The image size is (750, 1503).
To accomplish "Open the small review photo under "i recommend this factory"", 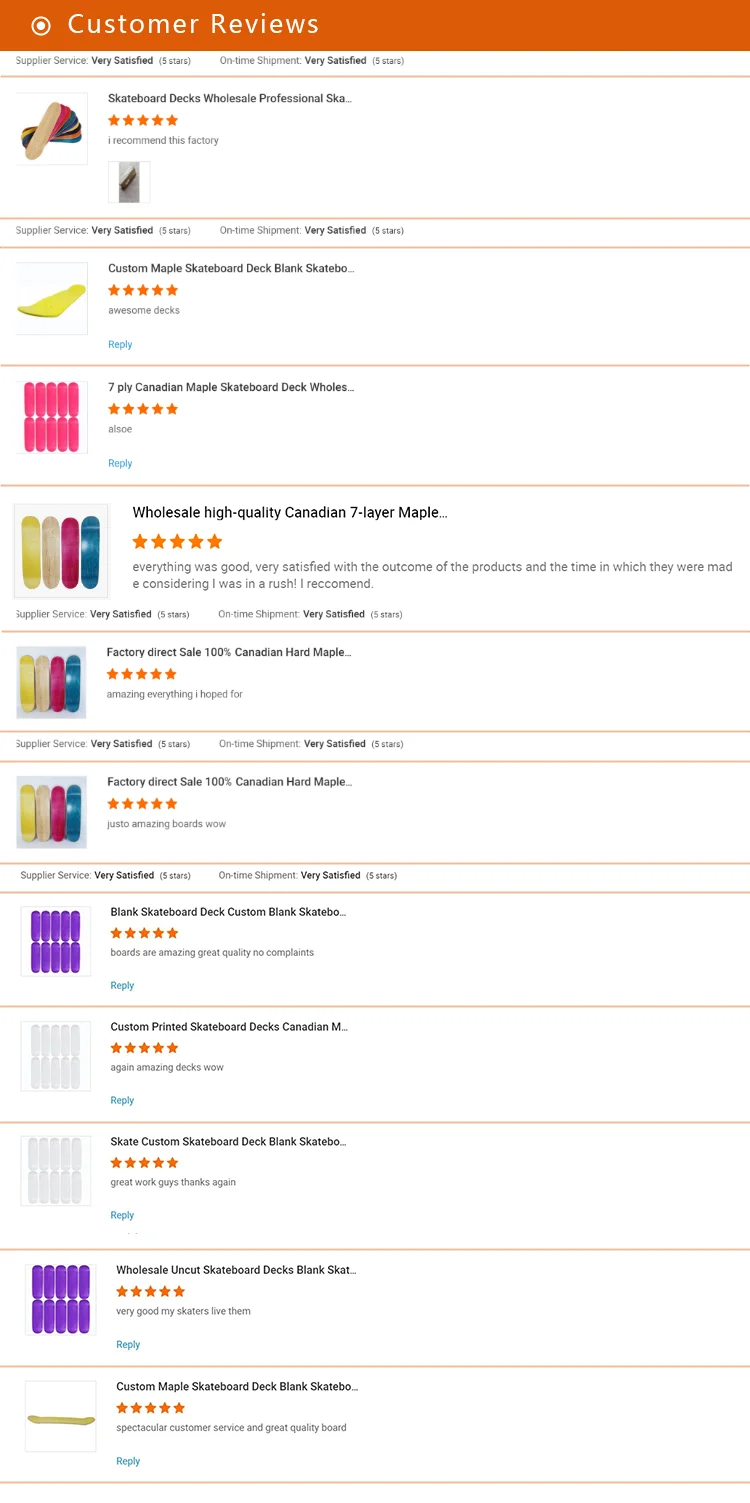I will point(129,182).
